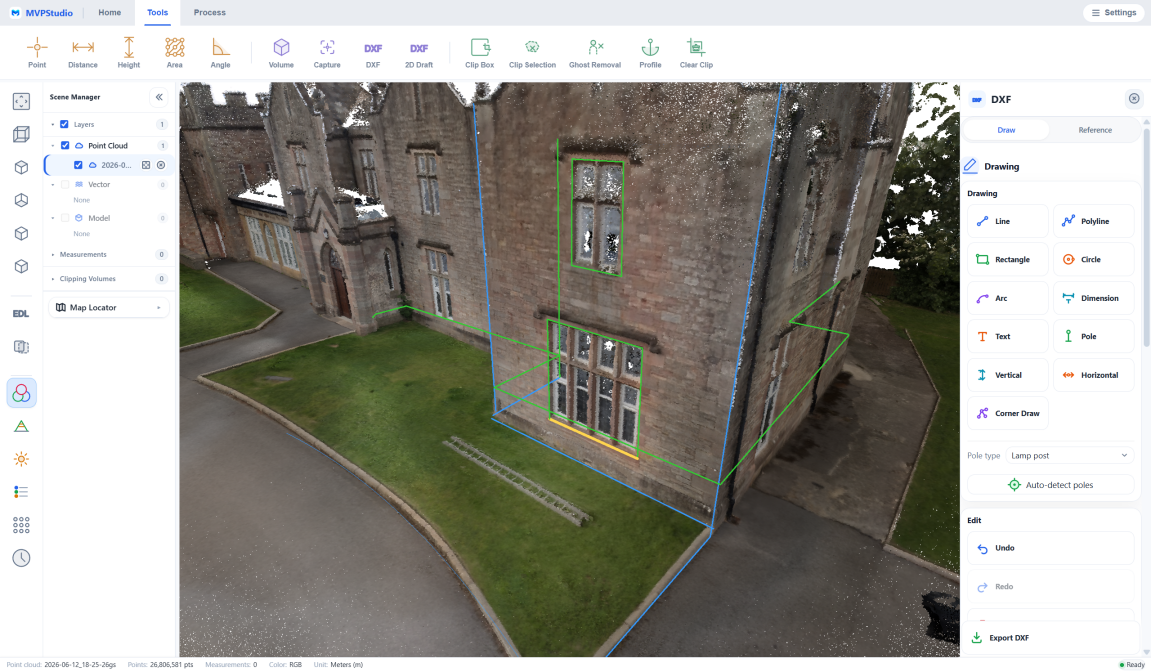
Task: Click the Clear Clip tool
Action: click(696, 53)
